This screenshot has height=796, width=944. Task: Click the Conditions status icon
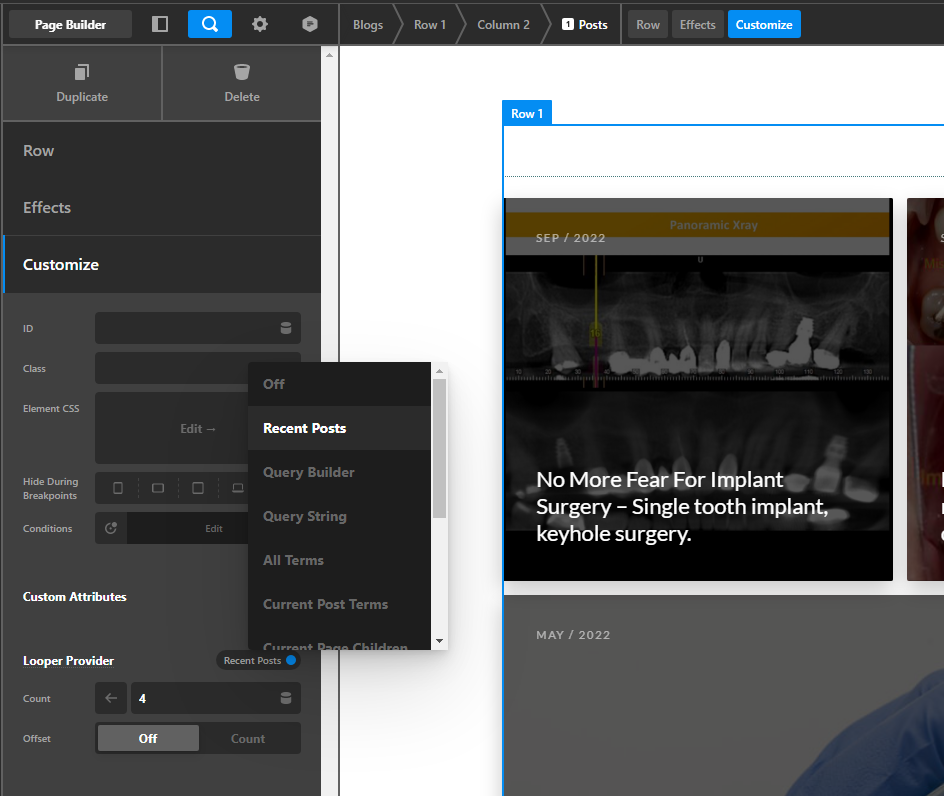click(111, 528)
